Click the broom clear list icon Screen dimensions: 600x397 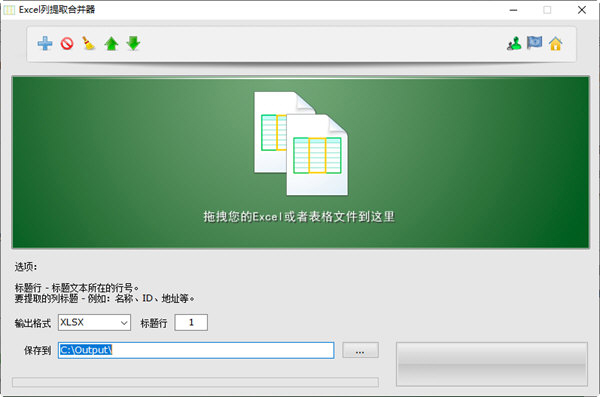[x=89, y=43]
